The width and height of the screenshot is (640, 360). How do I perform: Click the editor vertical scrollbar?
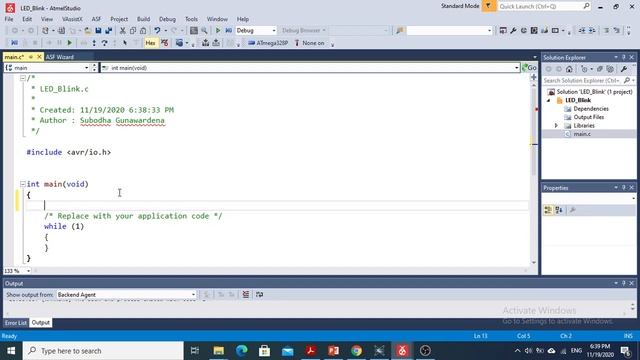pos(534,169)
